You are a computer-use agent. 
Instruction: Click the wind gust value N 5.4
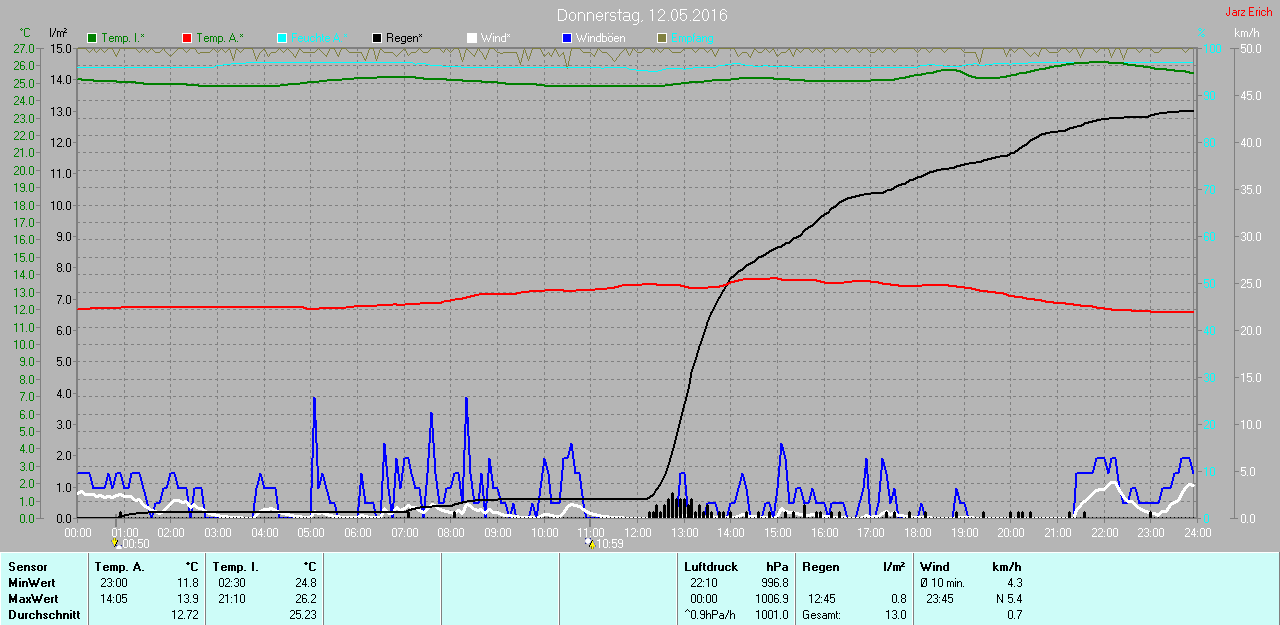click(1007, 598)
